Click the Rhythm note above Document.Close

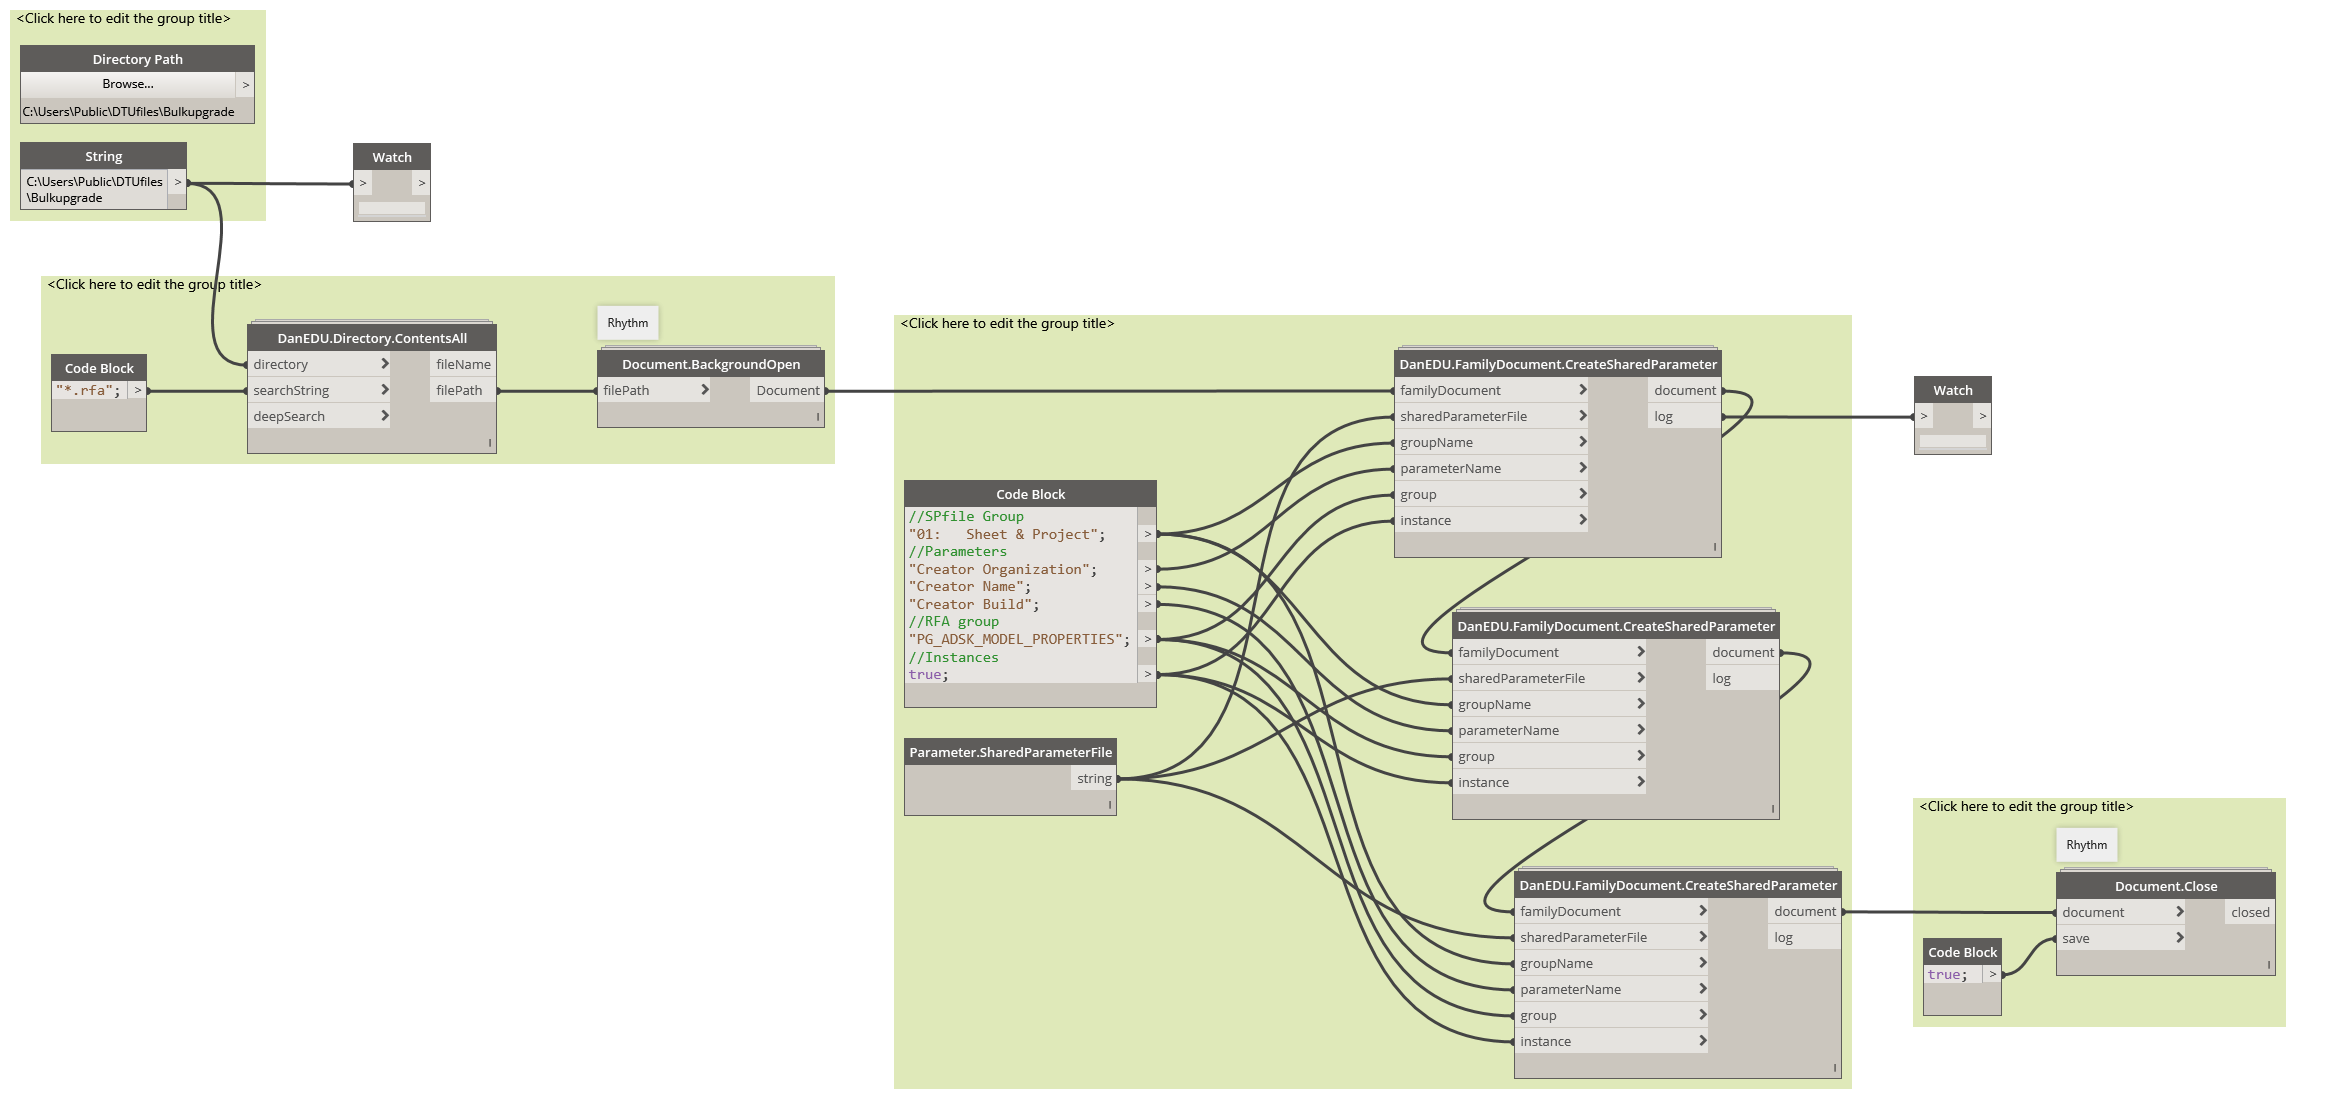[2086, 845]
